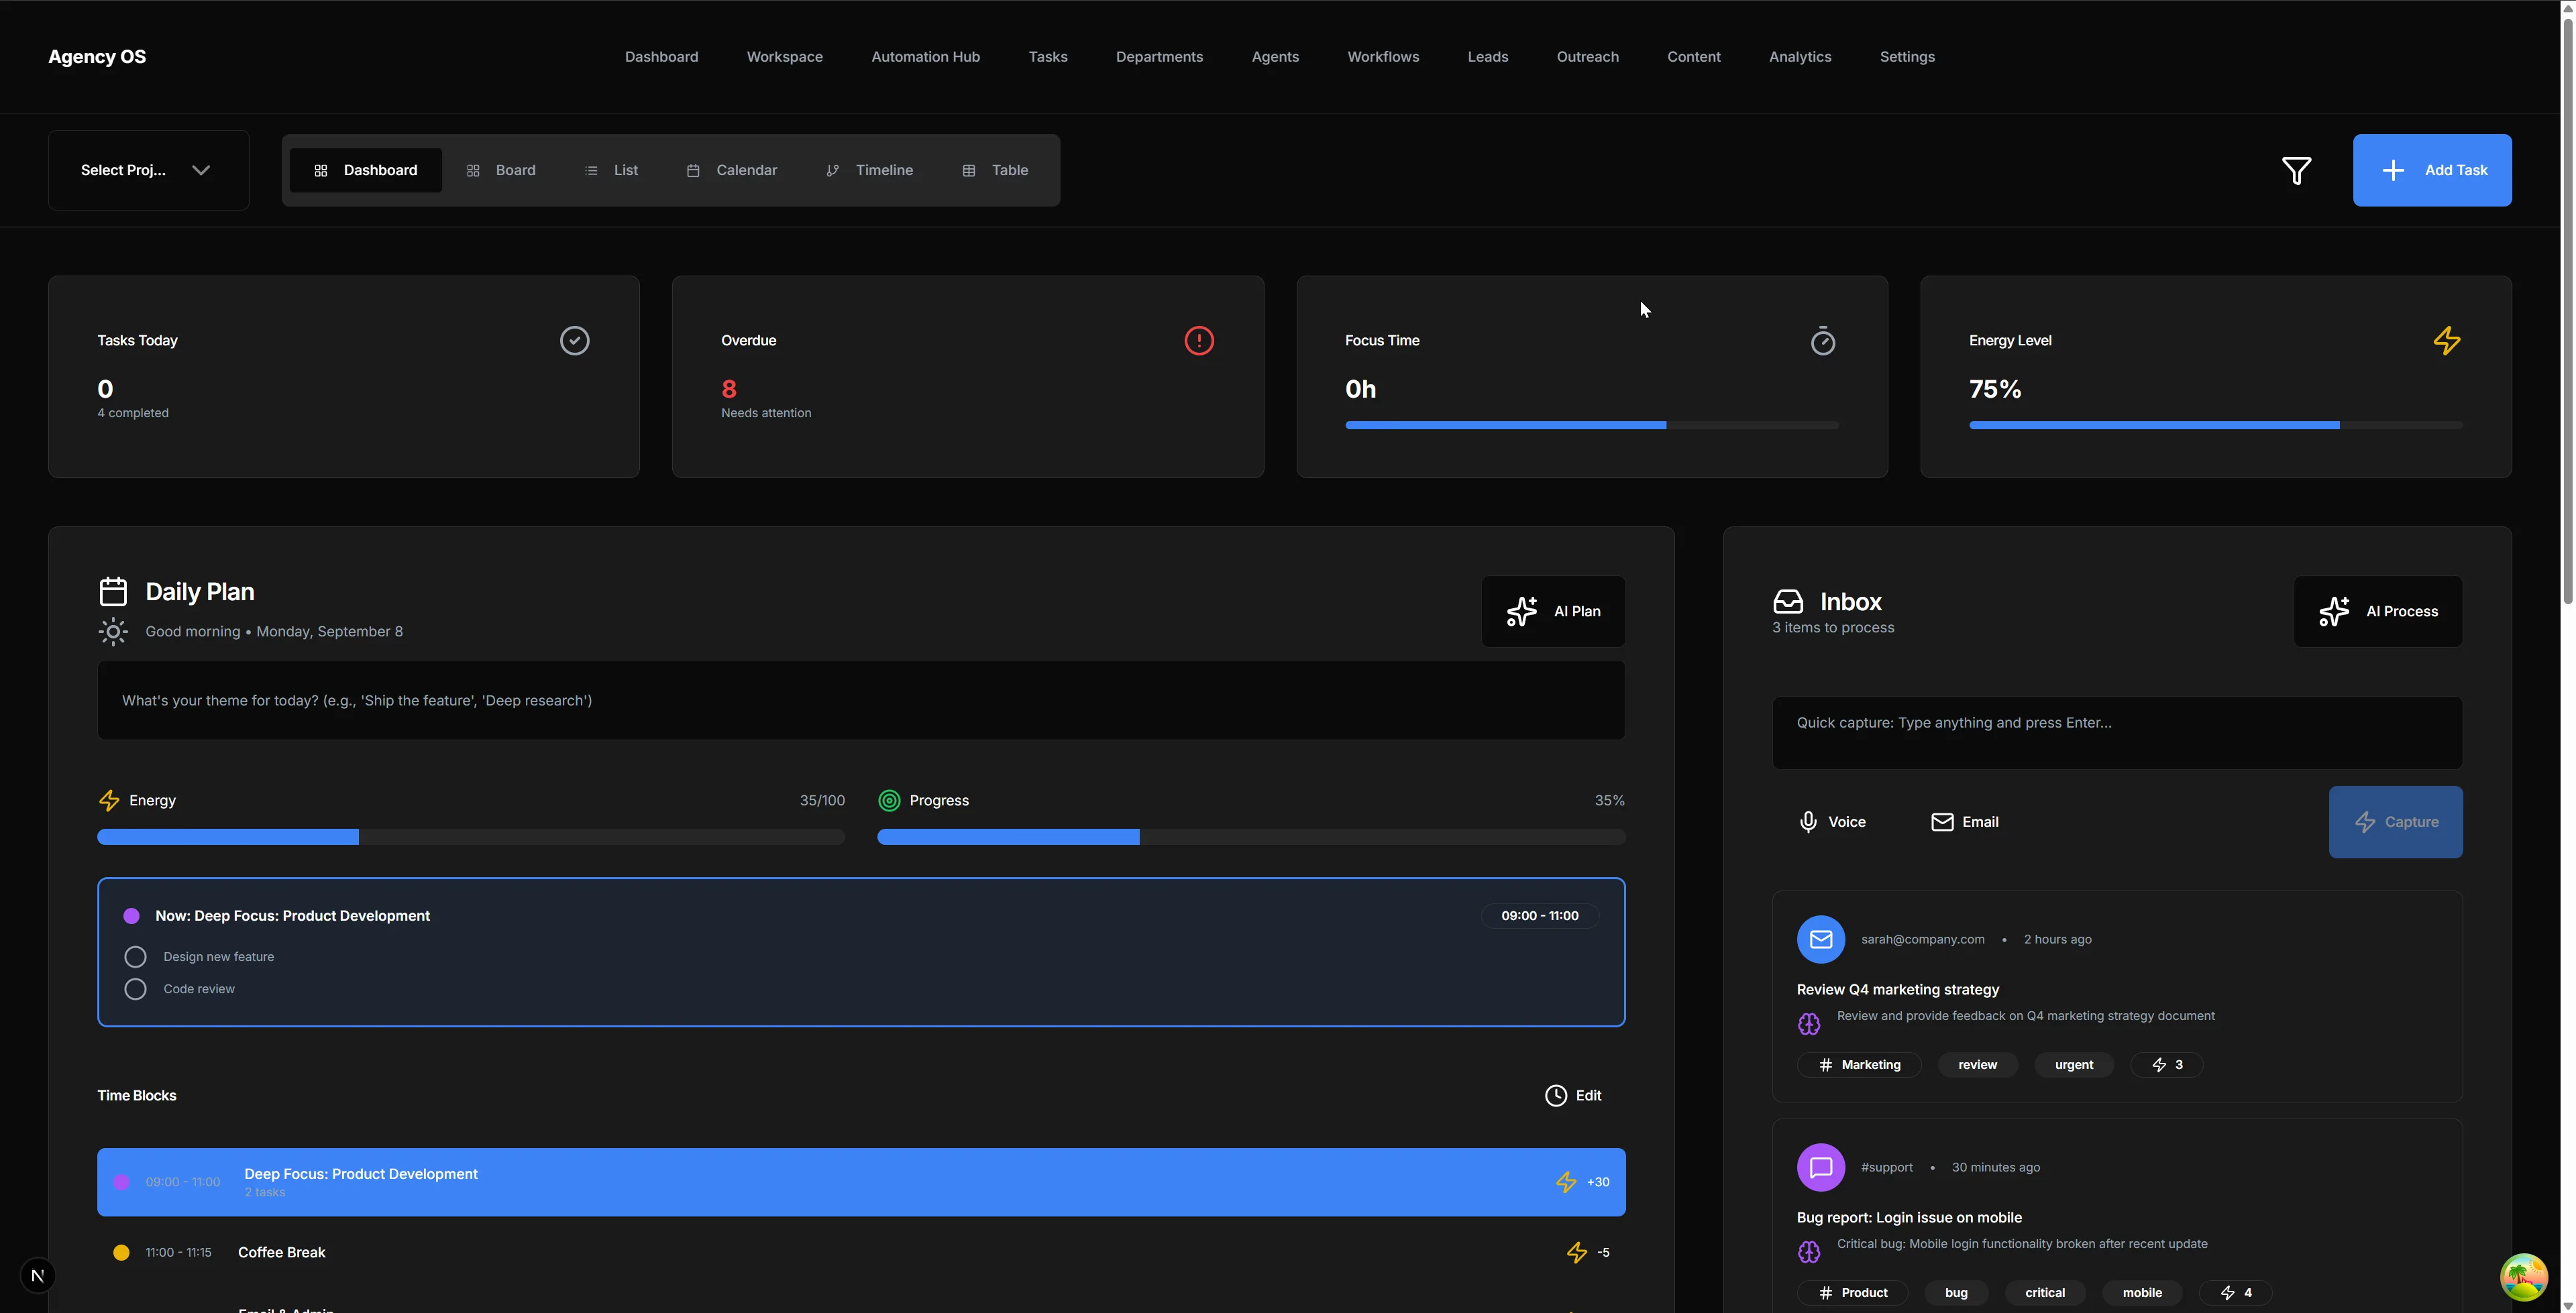The height and width of the screenshot is (1313, 2576).
Task: Click the Add Task button
Action: coord(2433,170)
